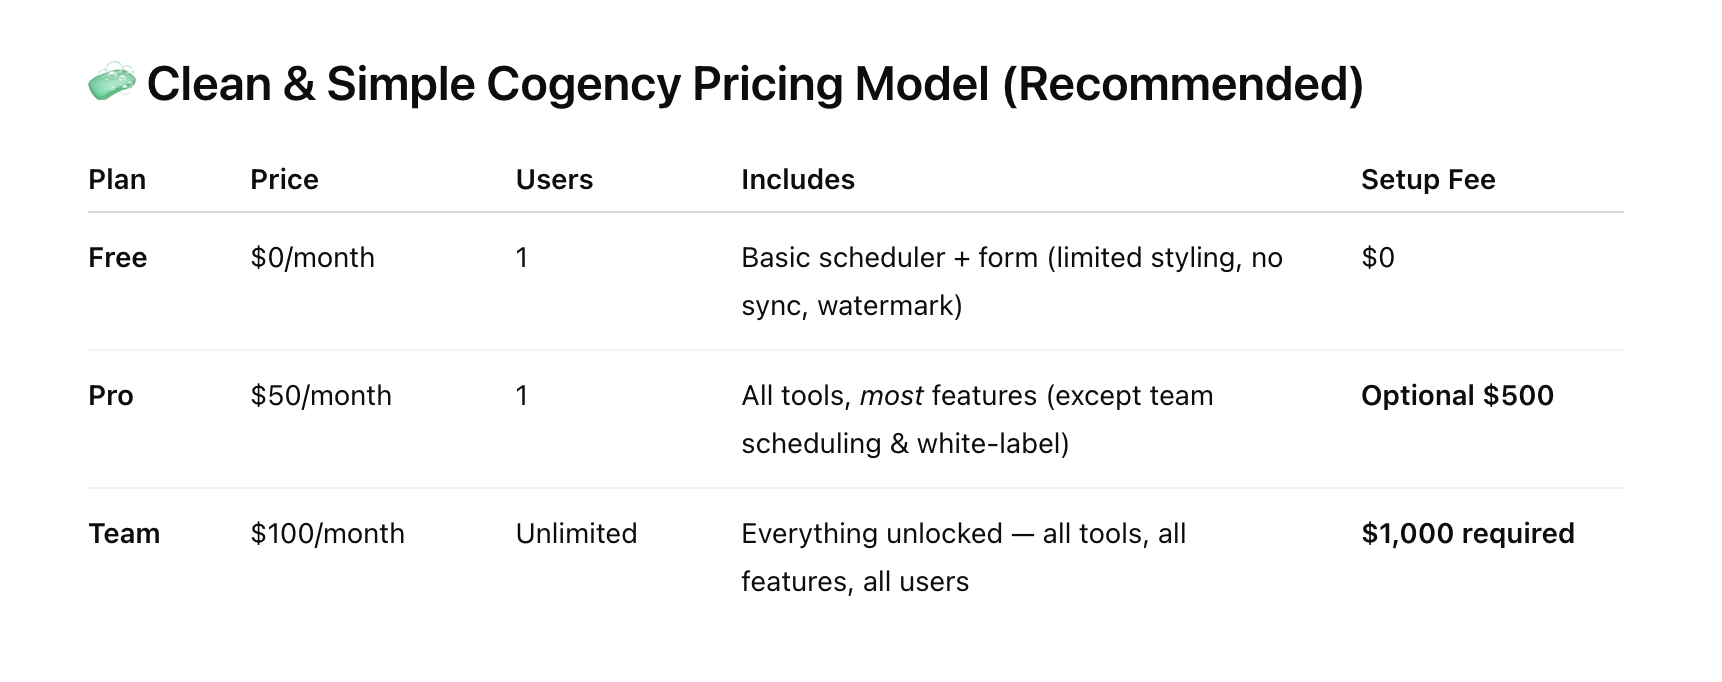Viewport: 1722px width, 682px height.
Task: Select the Setup Fee column header
Action: point(1427,180)
